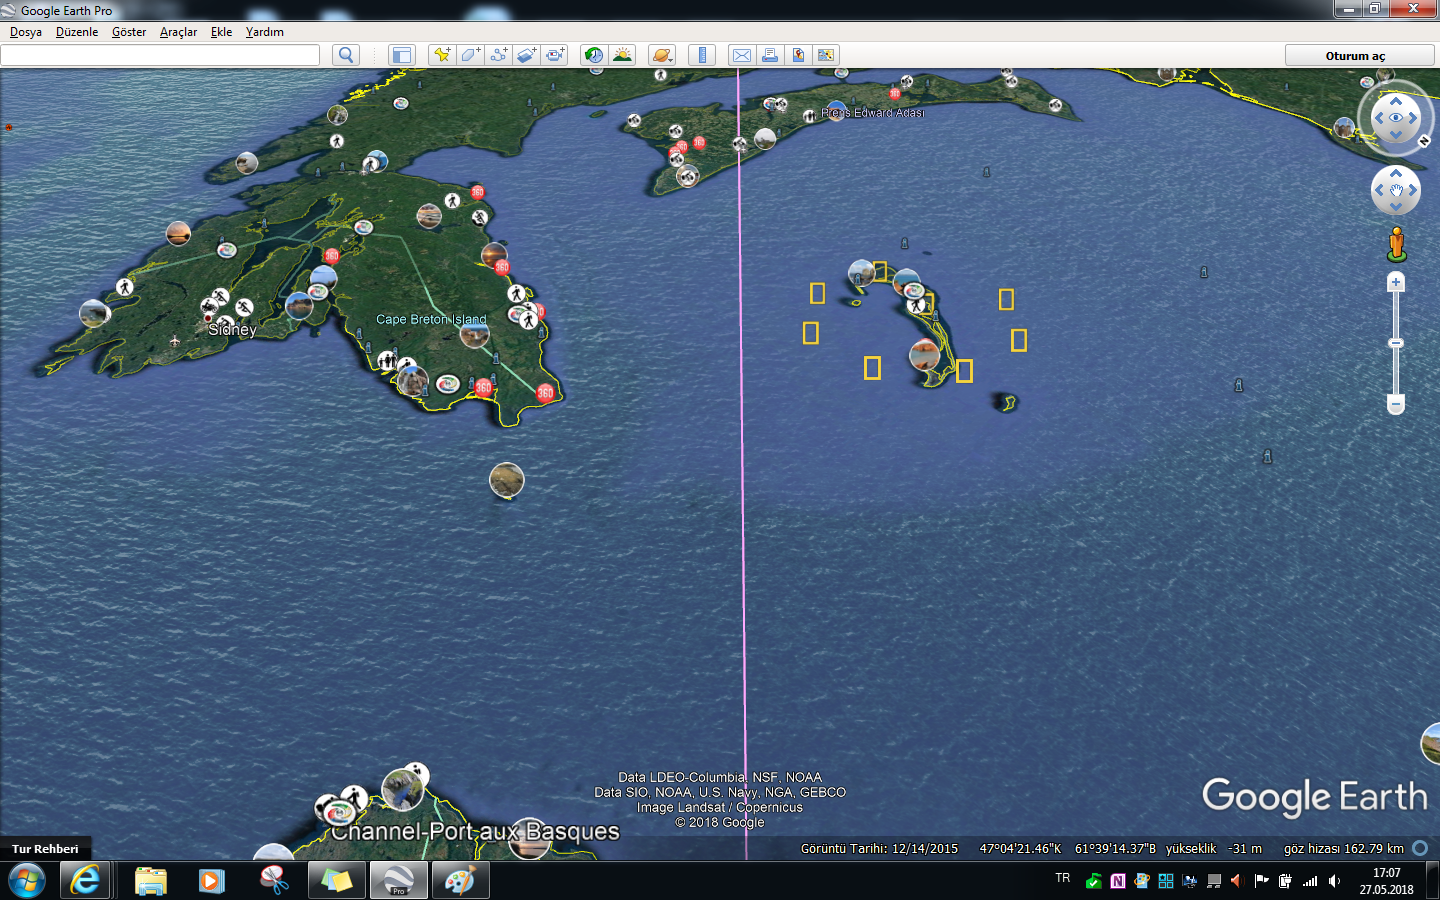The image size is (1440, 900).
Task: Select the Add Path tool
Action: pos(498,55)
